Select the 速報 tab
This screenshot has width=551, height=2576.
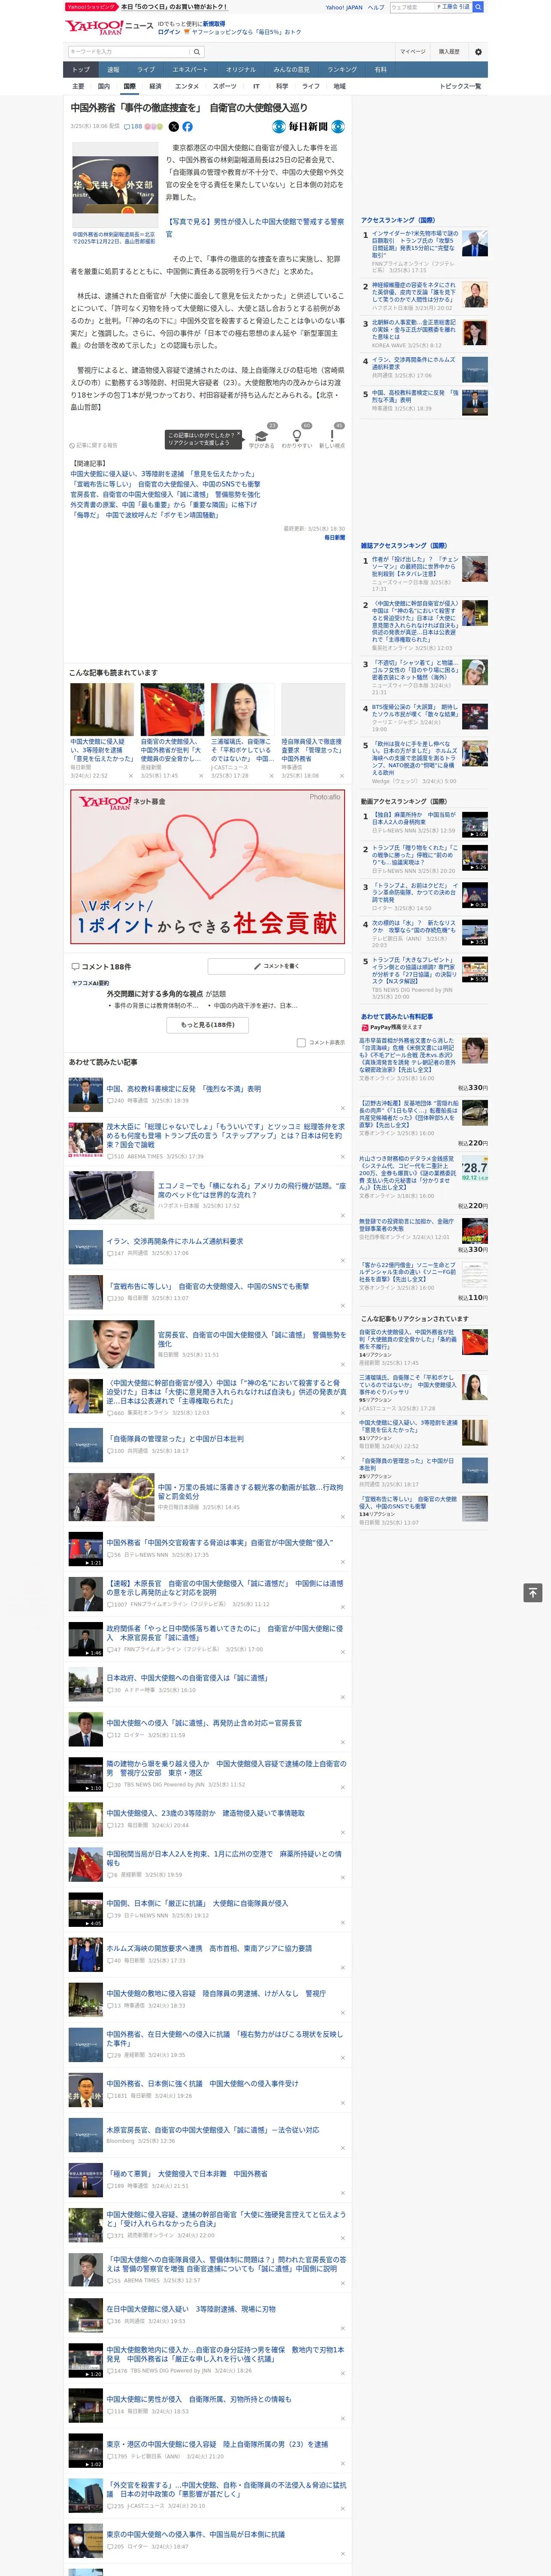113,70
